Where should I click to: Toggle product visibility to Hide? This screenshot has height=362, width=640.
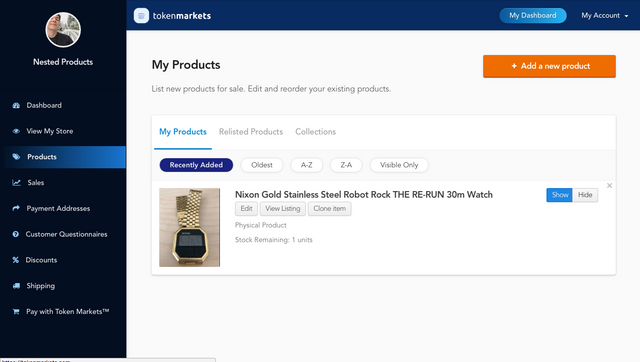pos(585,195)
